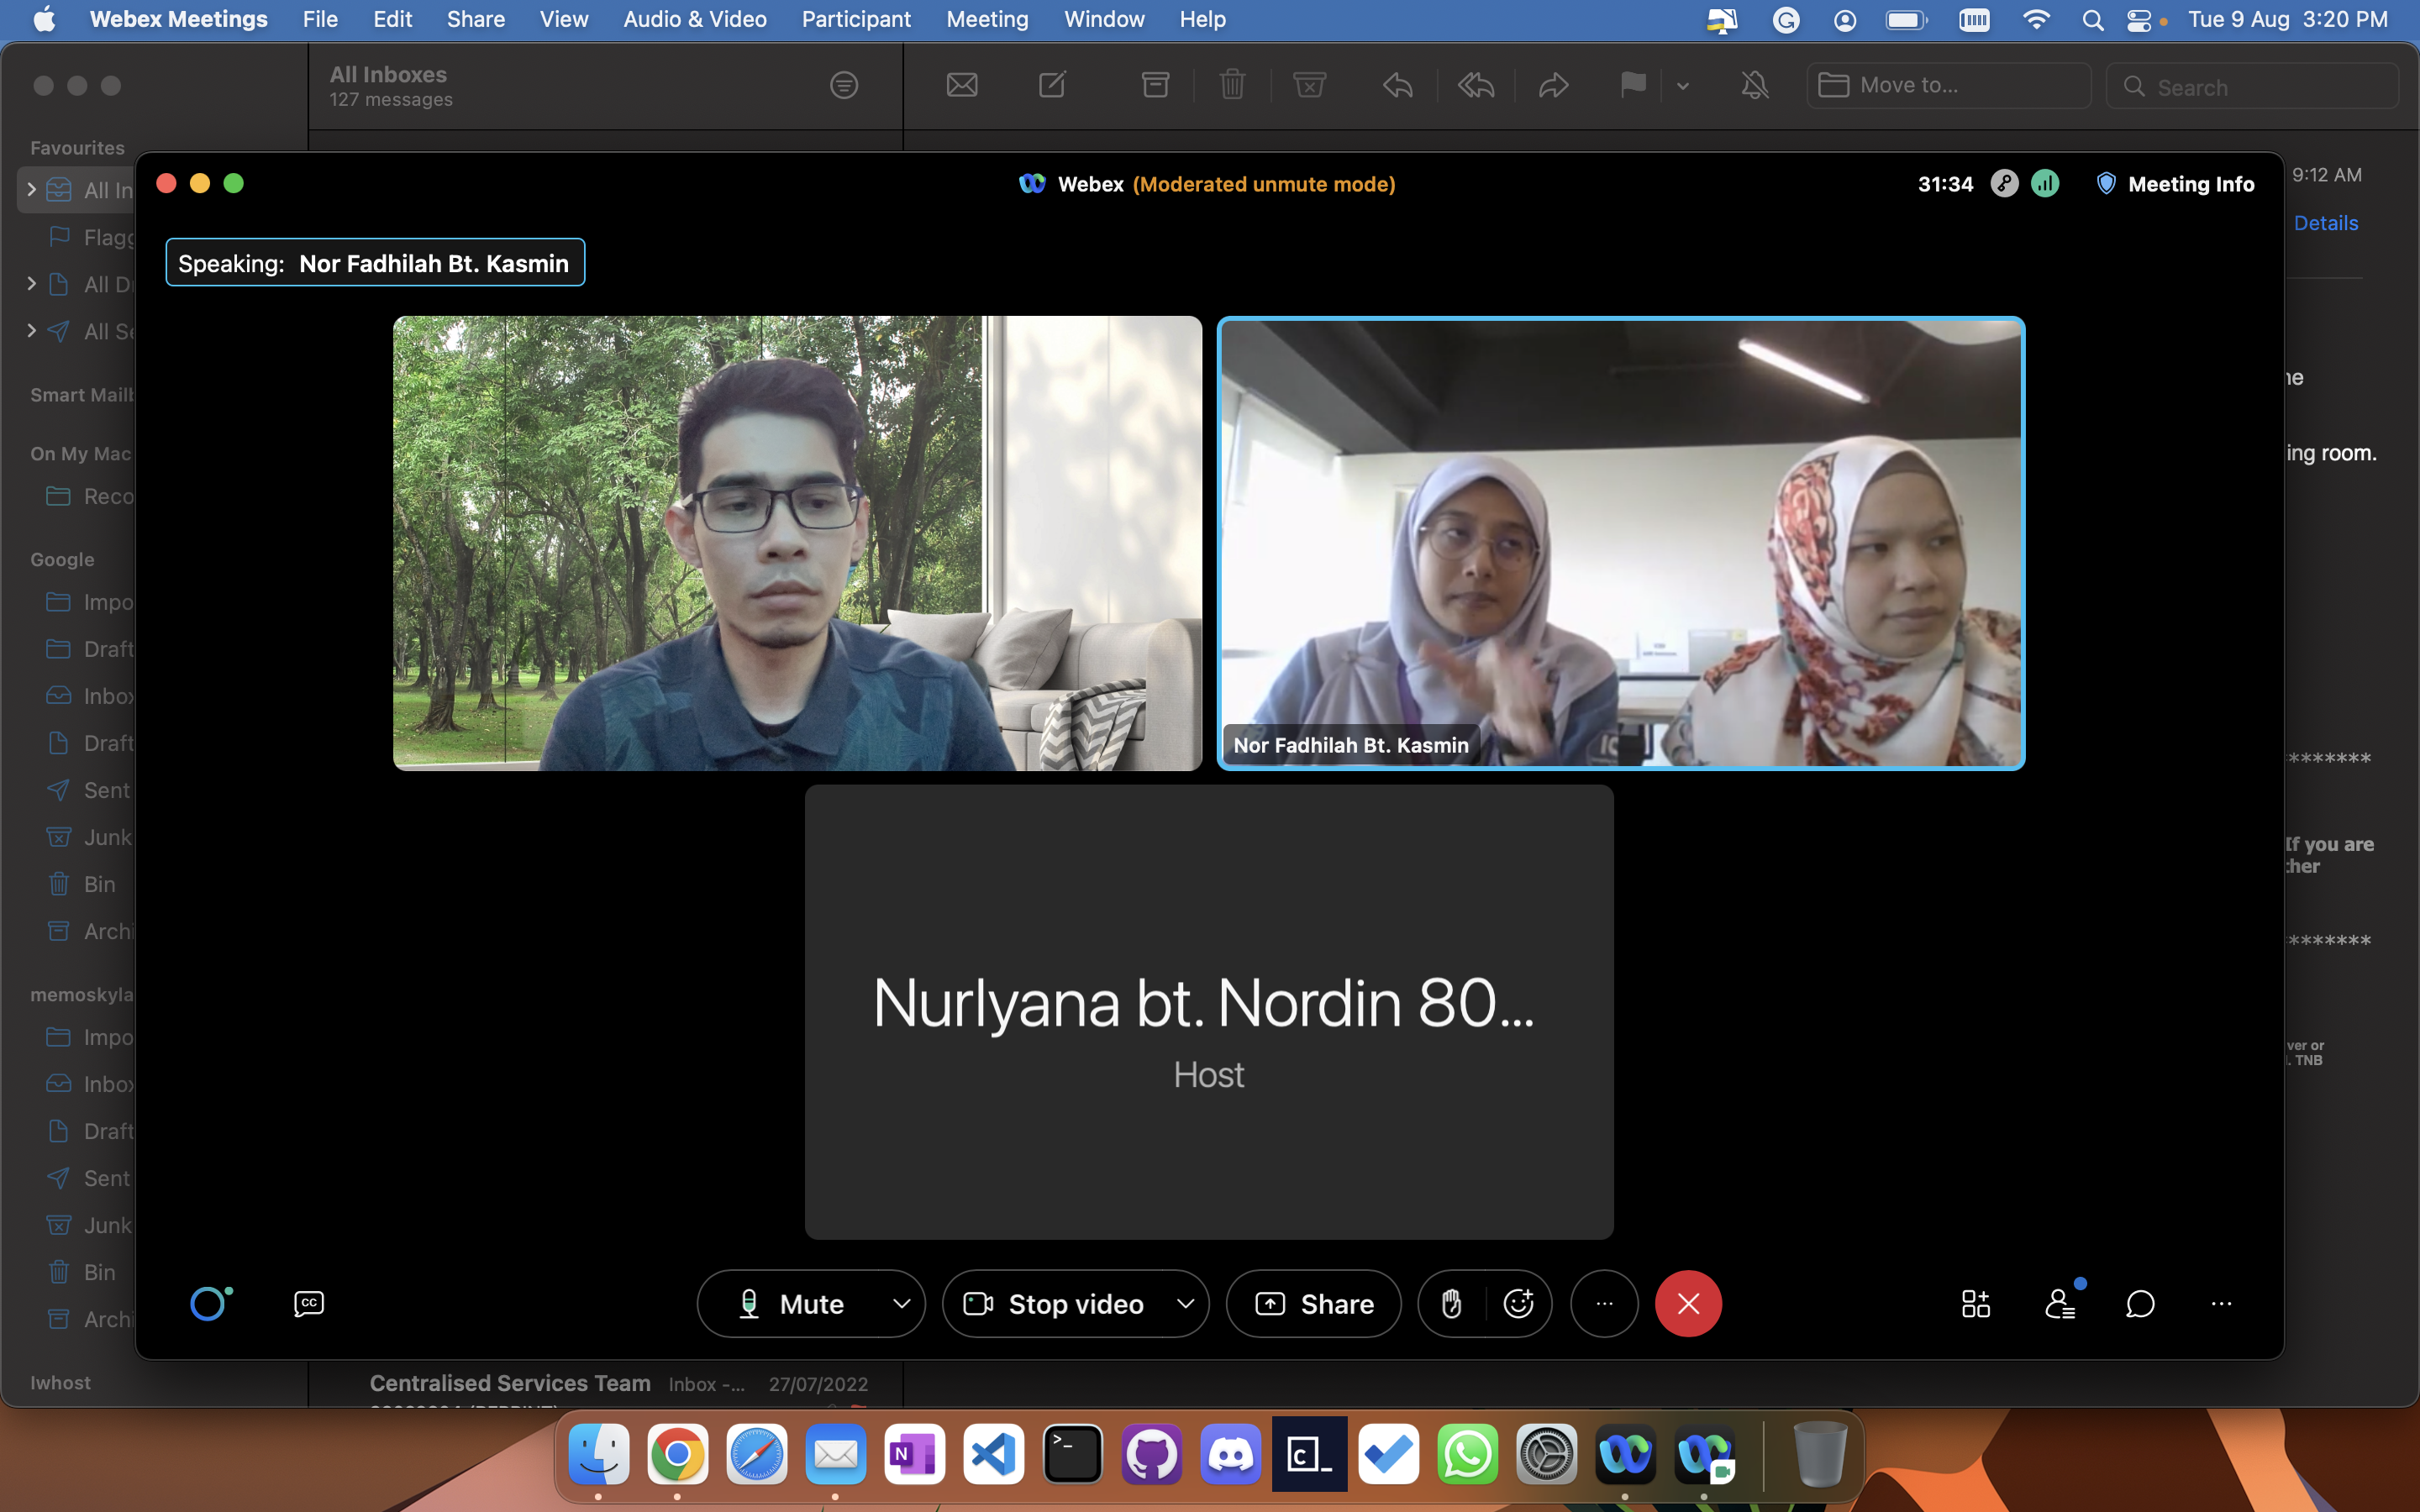Open the Apps grid icon

[1975, 1303]
